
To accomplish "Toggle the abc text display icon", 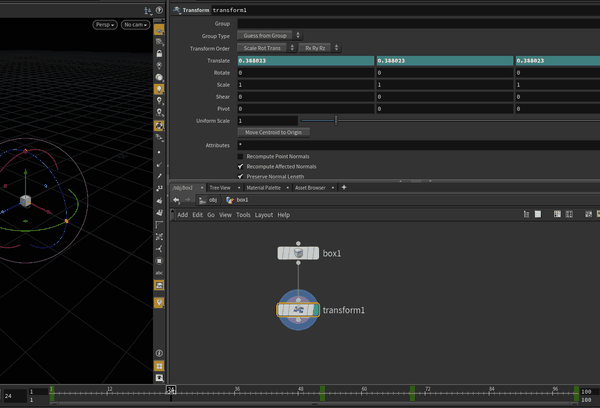I will tap(159, 273).
